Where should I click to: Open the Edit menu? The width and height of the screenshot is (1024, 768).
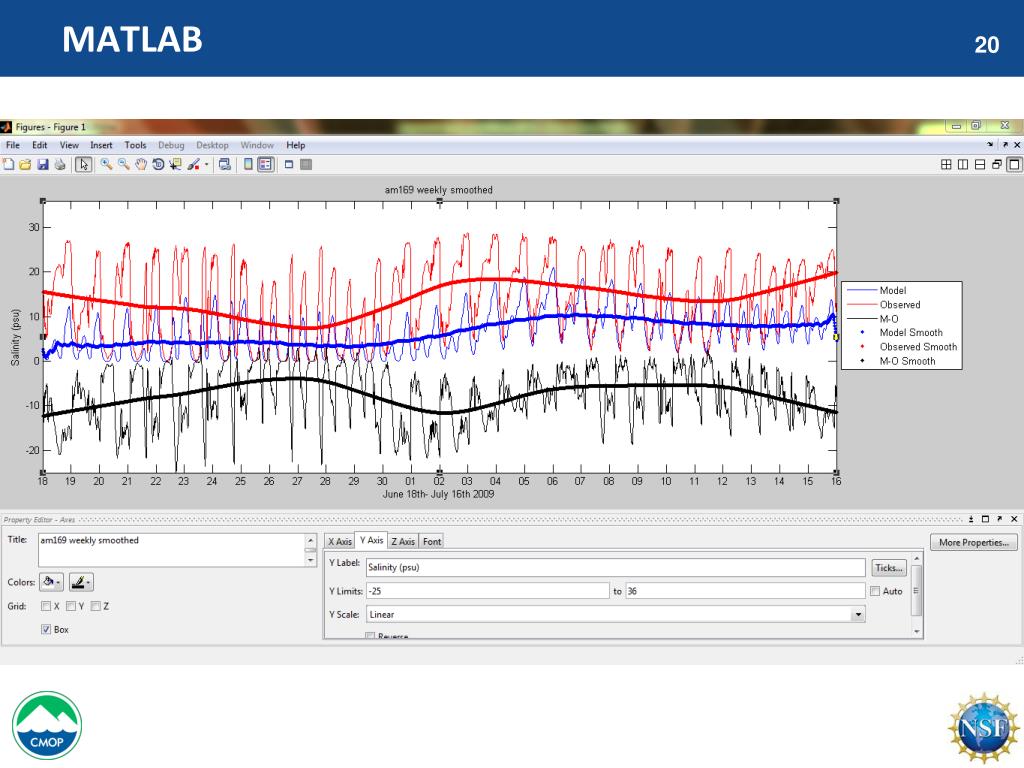pyautogui.click(x=40, y=145)
